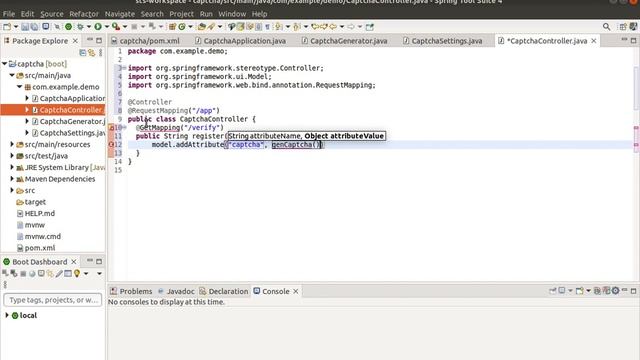Click the Debug bug icon in toolbar
This screenshot has height=360, width=640.
coord(80,27)
